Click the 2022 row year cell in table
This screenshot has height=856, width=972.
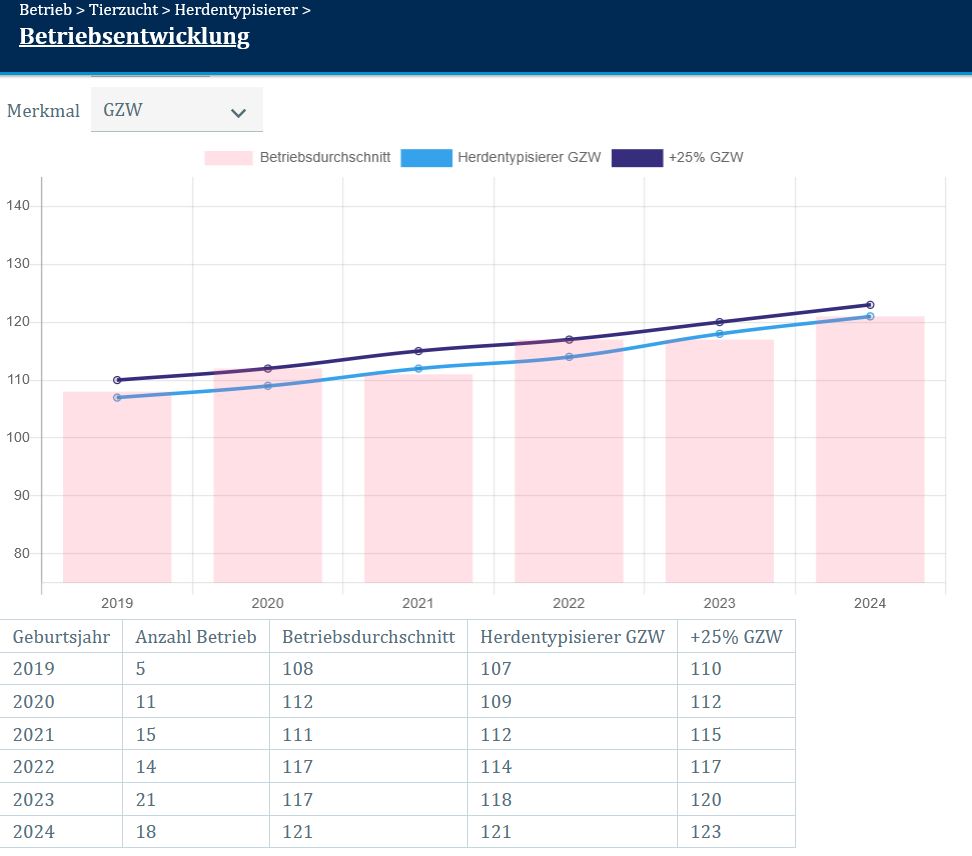(34, 767)
